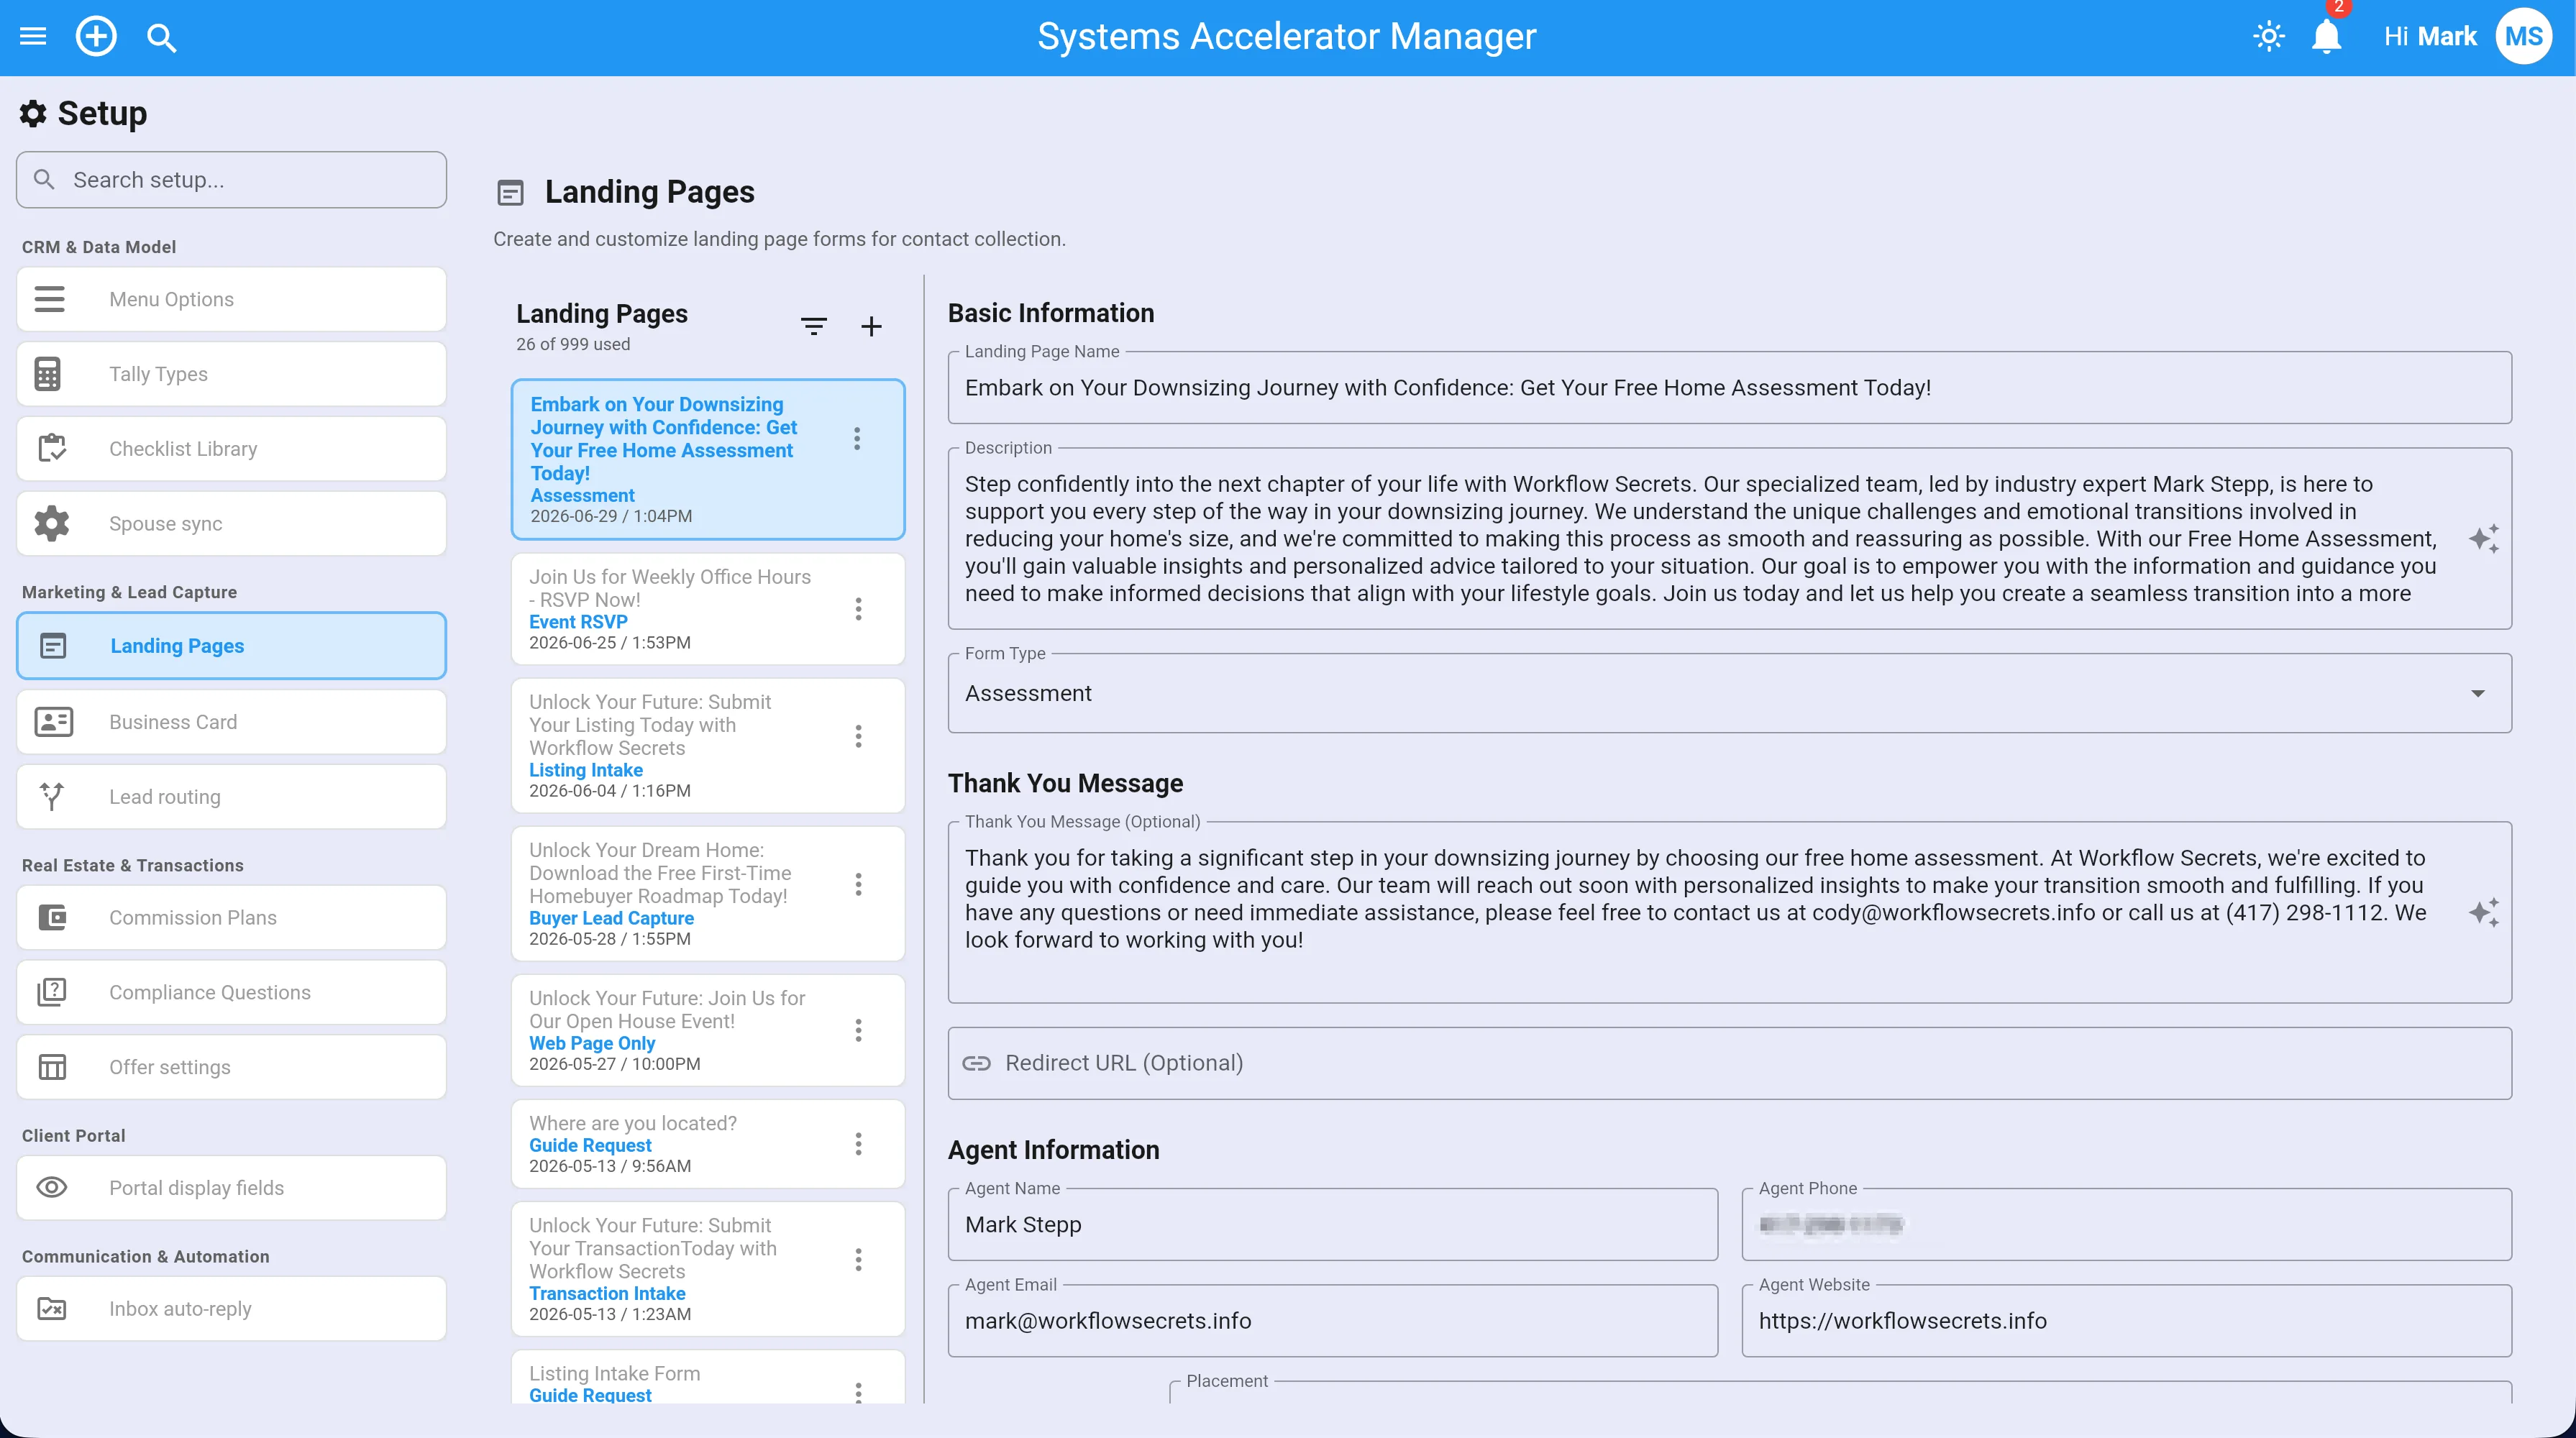Open options for Listing Intake page
Image resolution: width=2576 pixels, height=1438 pixels.
(858, 737)
